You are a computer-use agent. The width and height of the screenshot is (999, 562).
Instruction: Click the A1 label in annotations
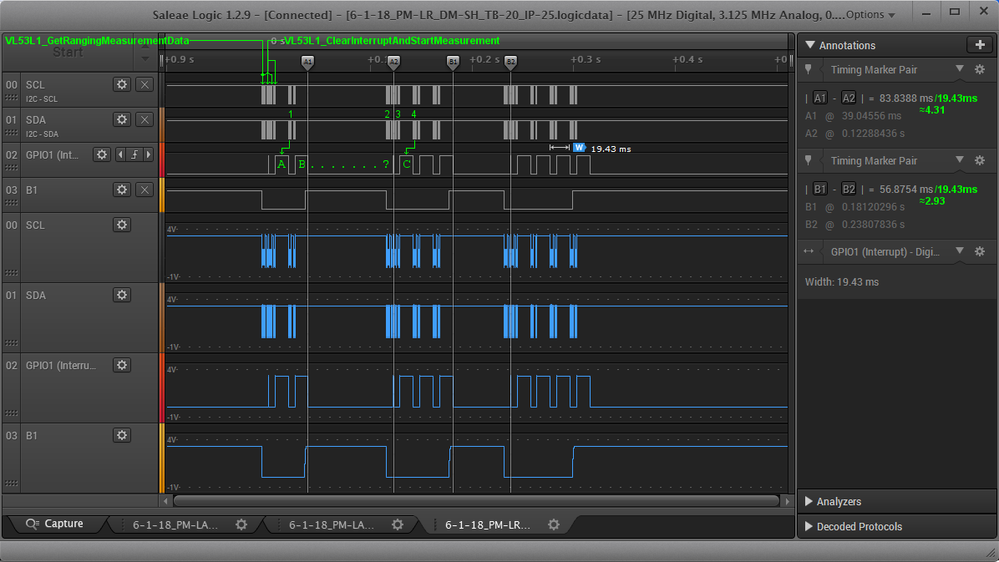coord(820,98)
